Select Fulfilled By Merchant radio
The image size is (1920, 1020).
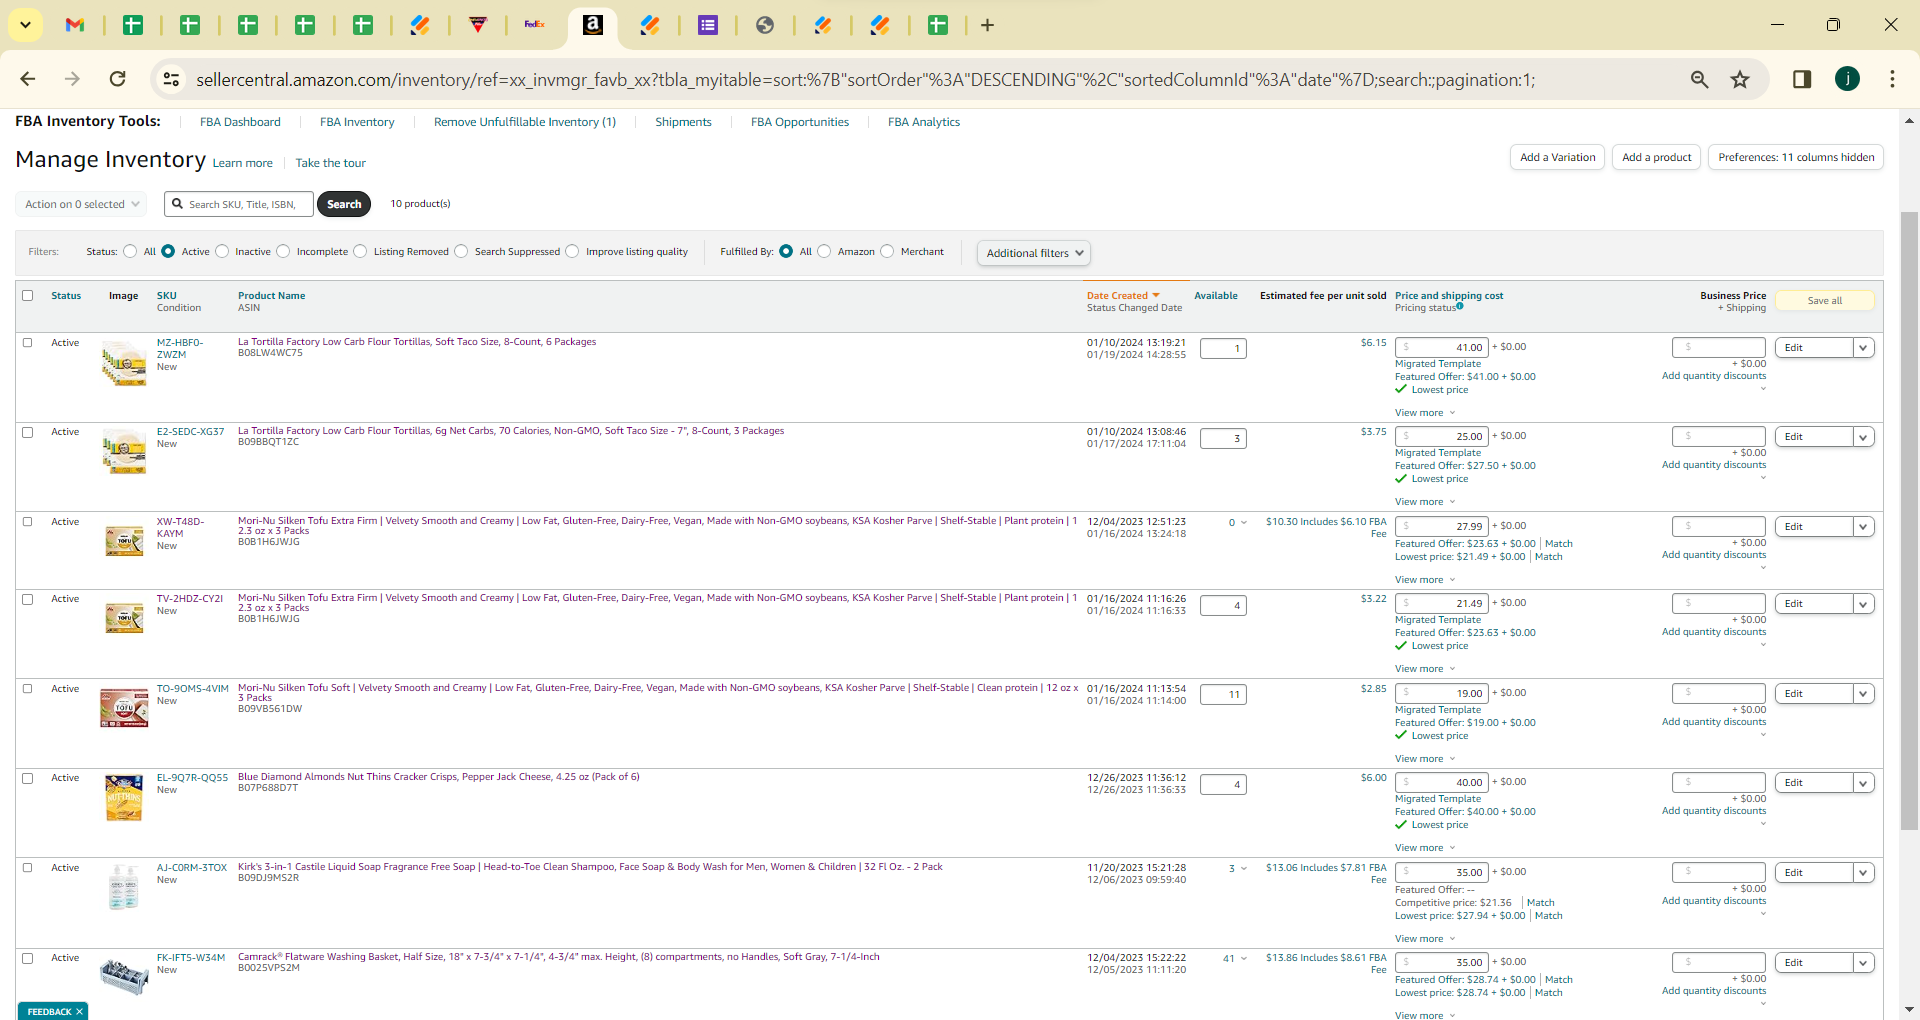(x=887, y=251)
